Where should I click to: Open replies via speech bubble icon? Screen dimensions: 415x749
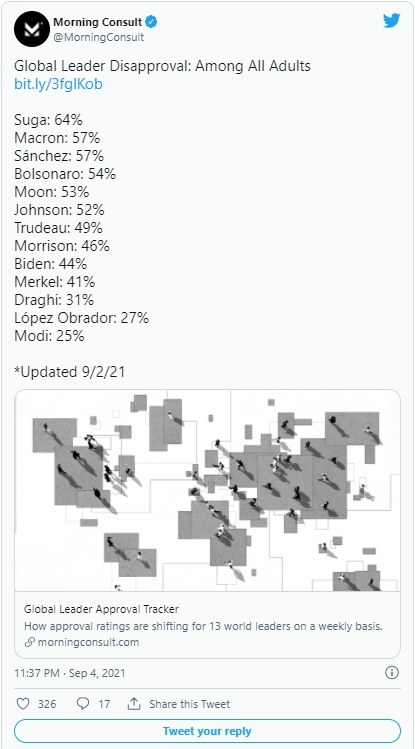coord(83,704)
